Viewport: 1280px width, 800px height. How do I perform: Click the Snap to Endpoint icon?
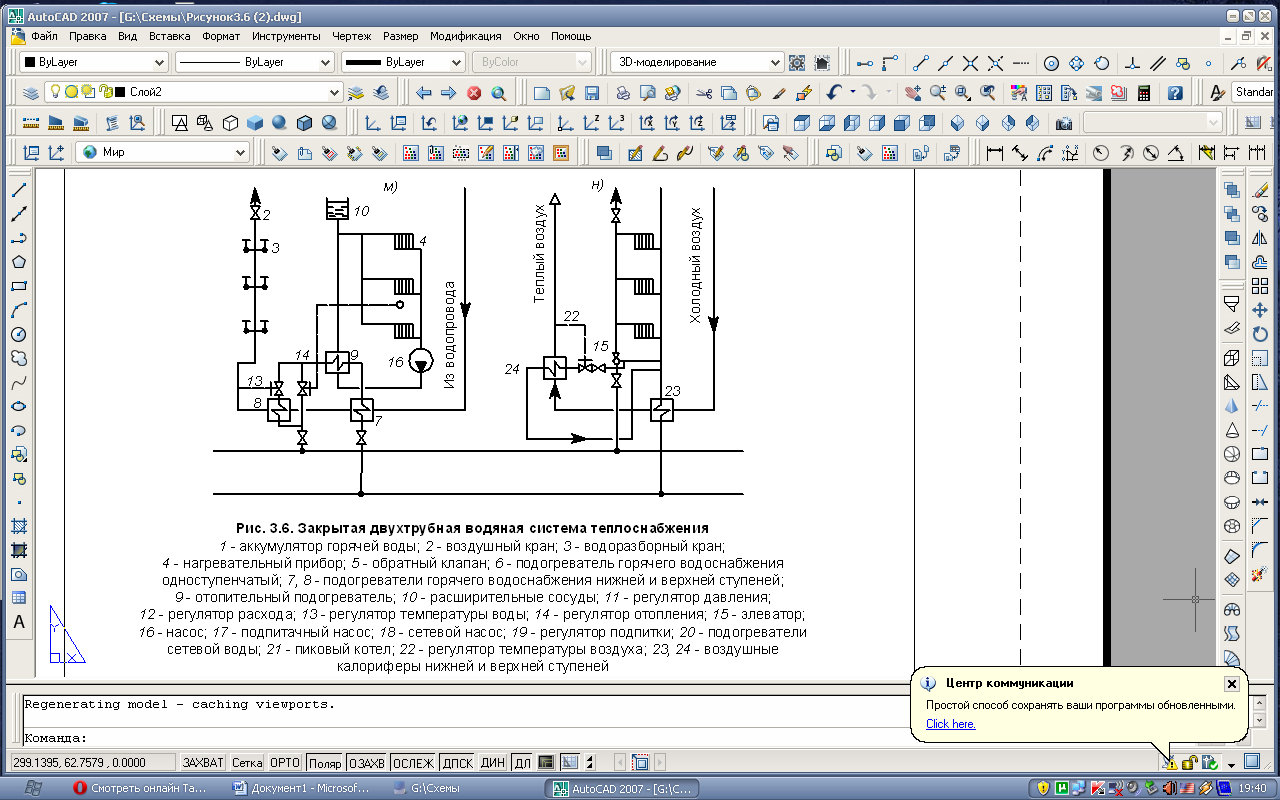[921, 62]
